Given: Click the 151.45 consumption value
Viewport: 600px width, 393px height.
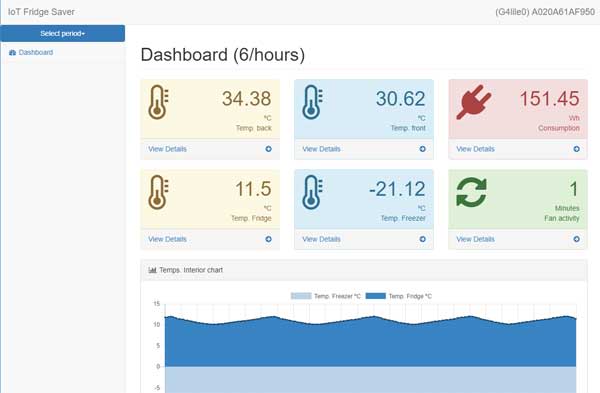Looking at the screenshot, I should pos(549,99).
